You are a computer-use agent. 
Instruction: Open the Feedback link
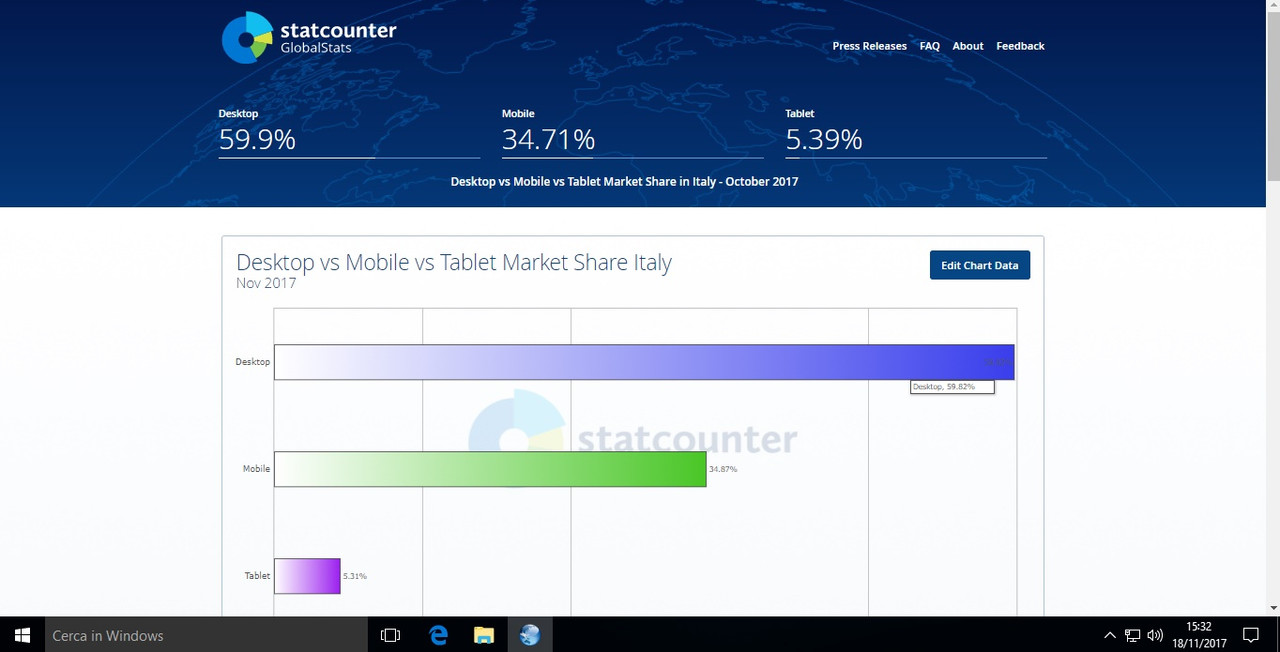(1020, 46)
